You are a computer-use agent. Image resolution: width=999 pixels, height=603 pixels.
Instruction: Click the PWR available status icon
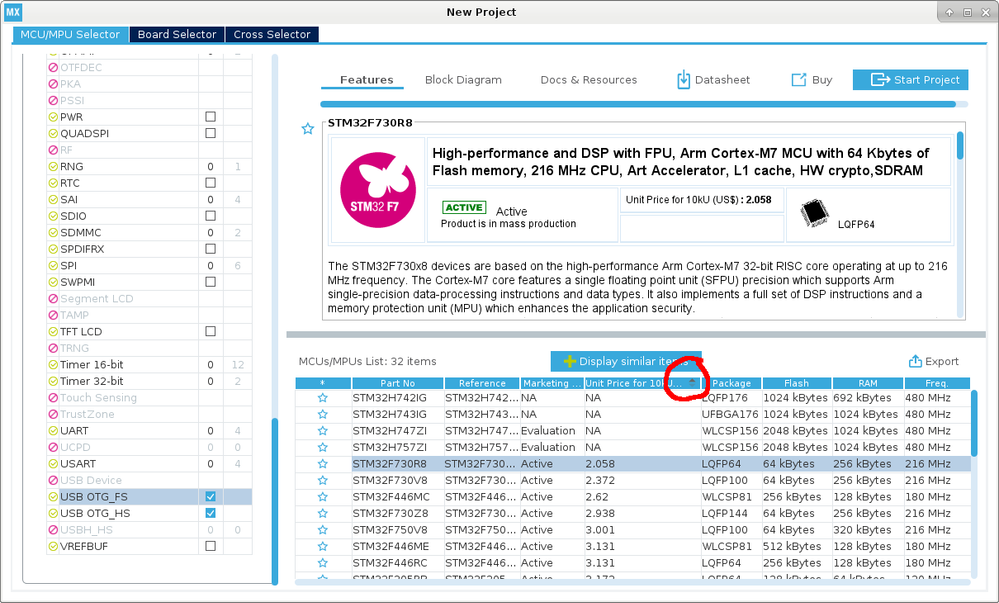pyautogui.click(x=53, y=117)
